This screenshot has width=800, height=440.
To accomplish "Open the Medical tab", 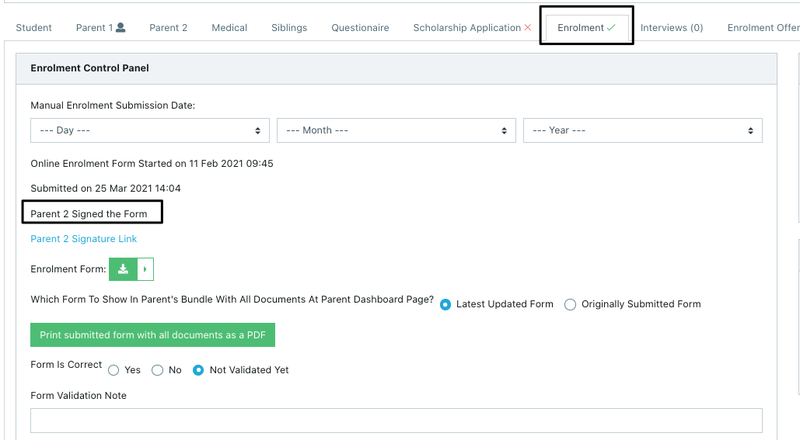I will [229, 28].
